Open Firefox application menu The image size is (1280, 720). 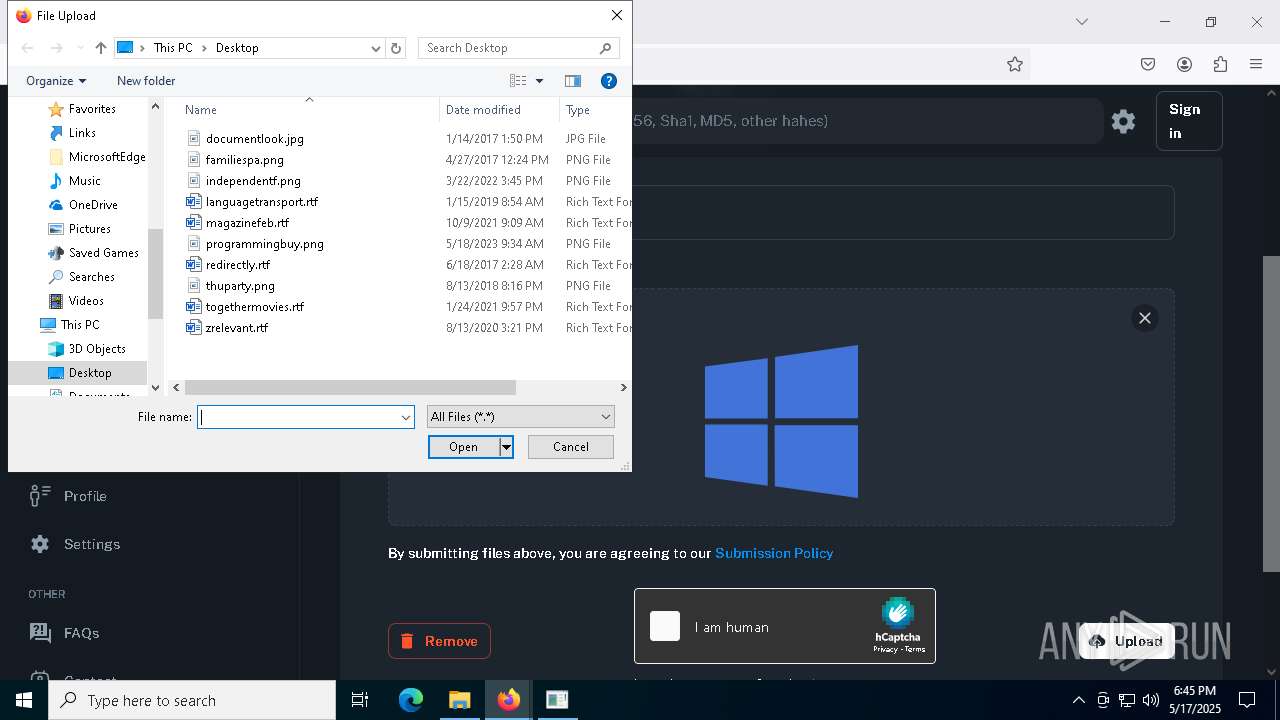[x=1256, y=64]
